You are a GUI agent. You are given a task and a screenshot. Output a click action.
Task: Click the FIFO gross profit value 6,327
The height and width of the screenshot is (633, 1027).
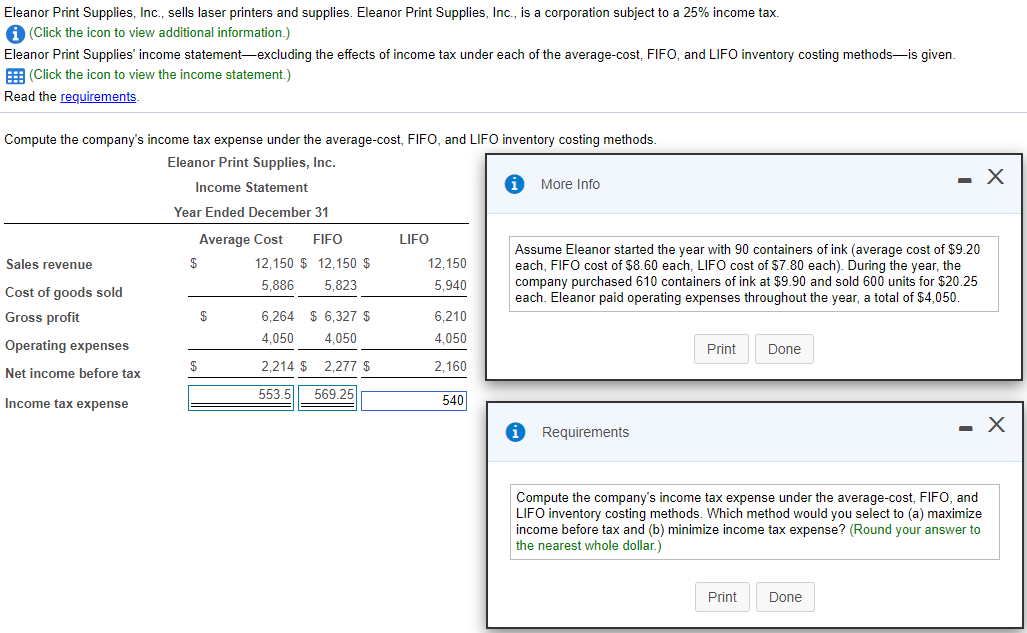(x=341, y=316)
